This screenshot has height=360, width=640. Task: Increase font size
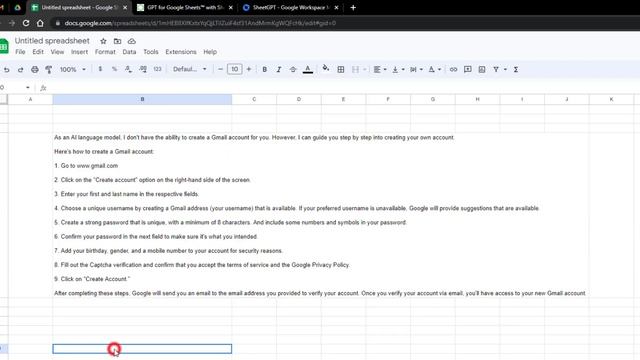click(x=249, y=69)
